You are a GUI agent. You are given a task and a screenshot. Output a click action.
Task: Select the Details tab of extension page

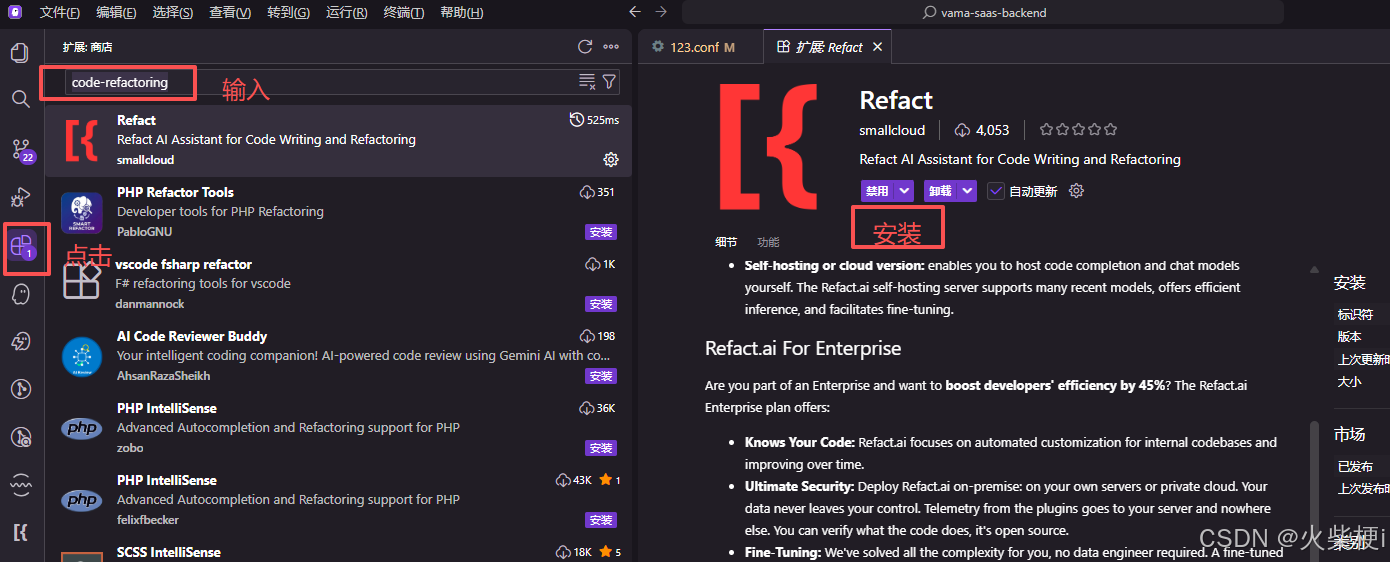pyautogui.click(x=726, y=242)
